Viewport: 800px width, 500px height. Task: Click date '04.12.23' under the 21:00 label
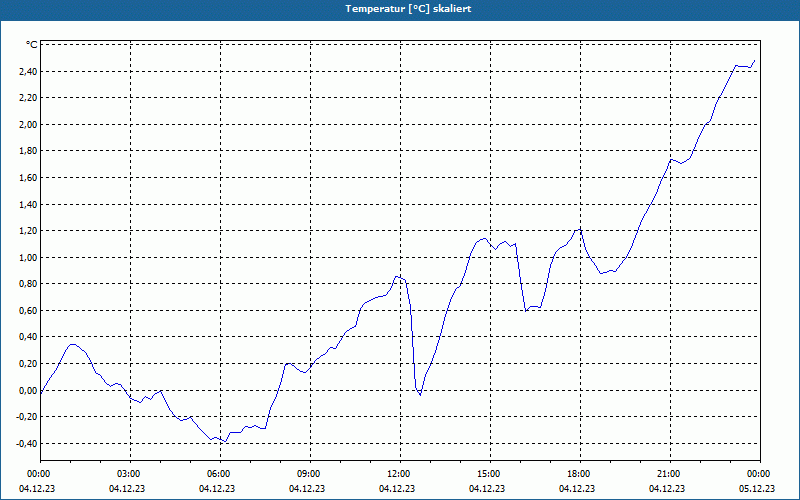point(667,489)
